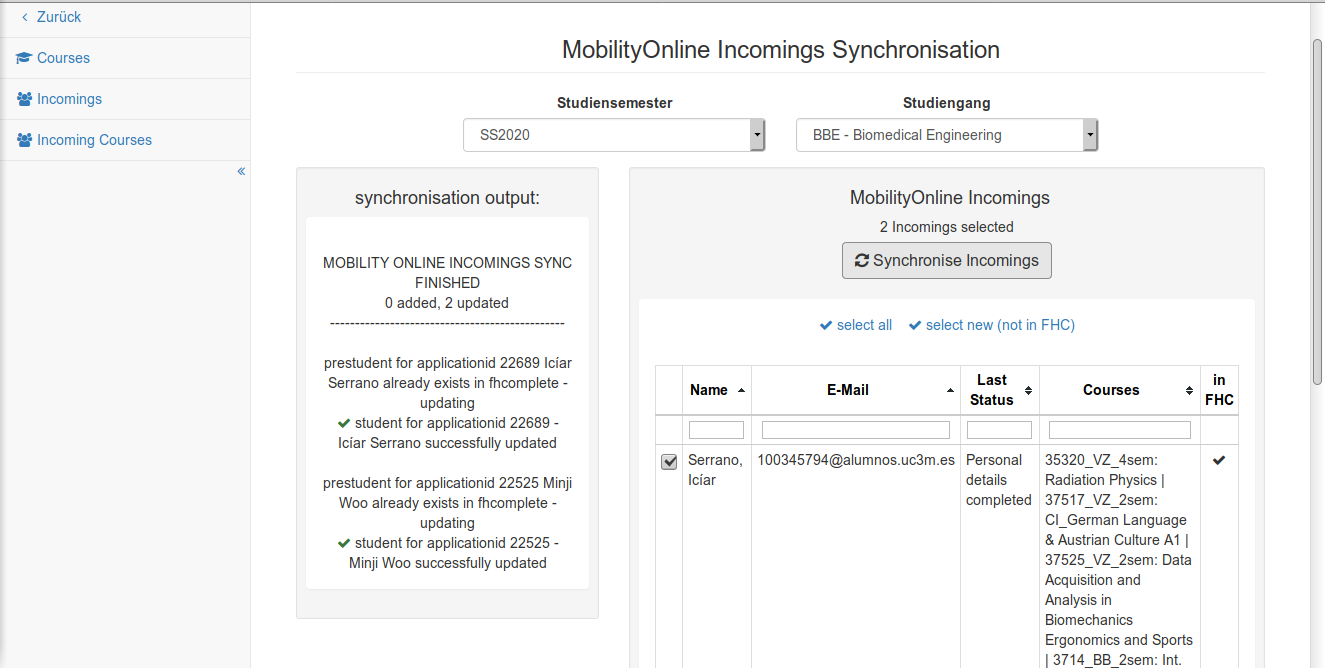The width and height of the screenshot is (1325, 668).
Task: Go back using the Zurück link
Action: pos(52,17)
